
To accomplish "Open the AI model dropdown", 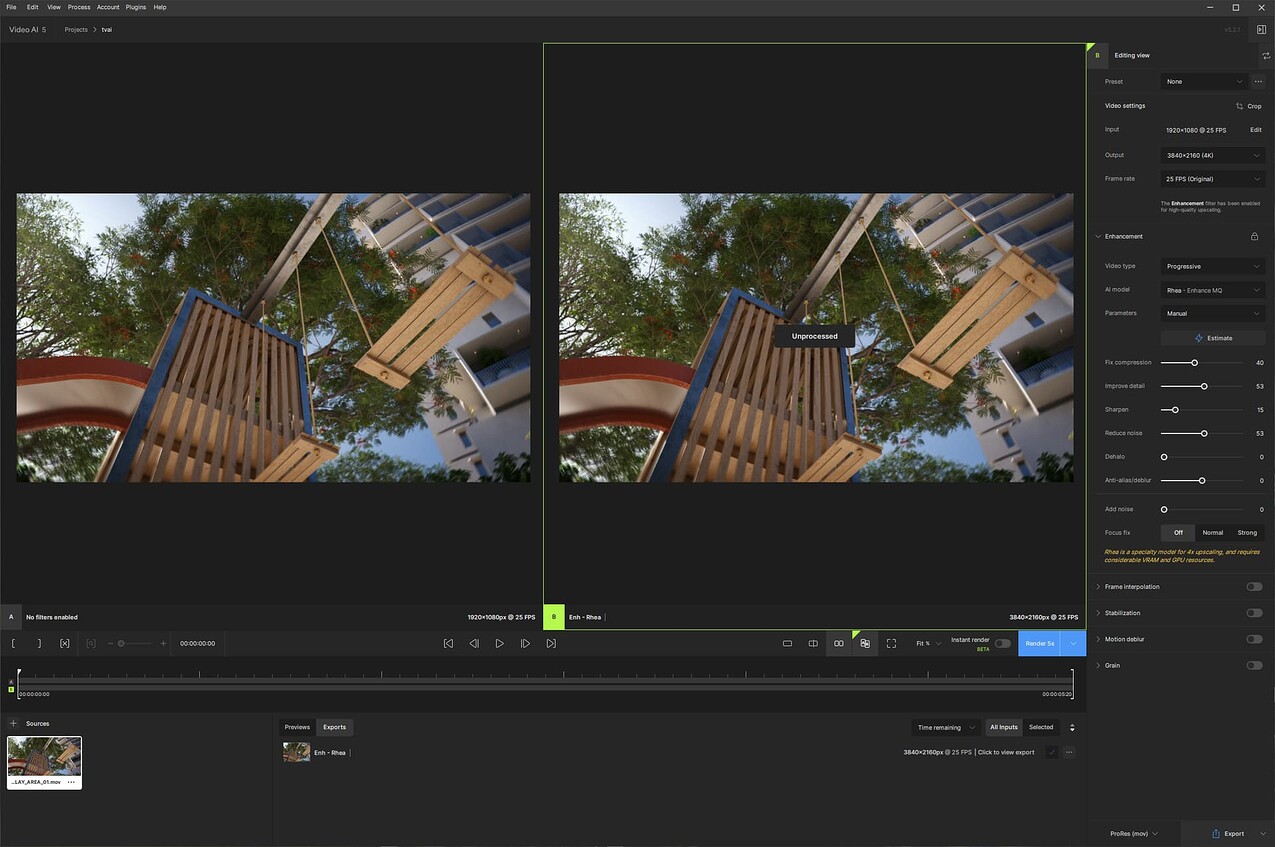I will [x=1213, y=290].
